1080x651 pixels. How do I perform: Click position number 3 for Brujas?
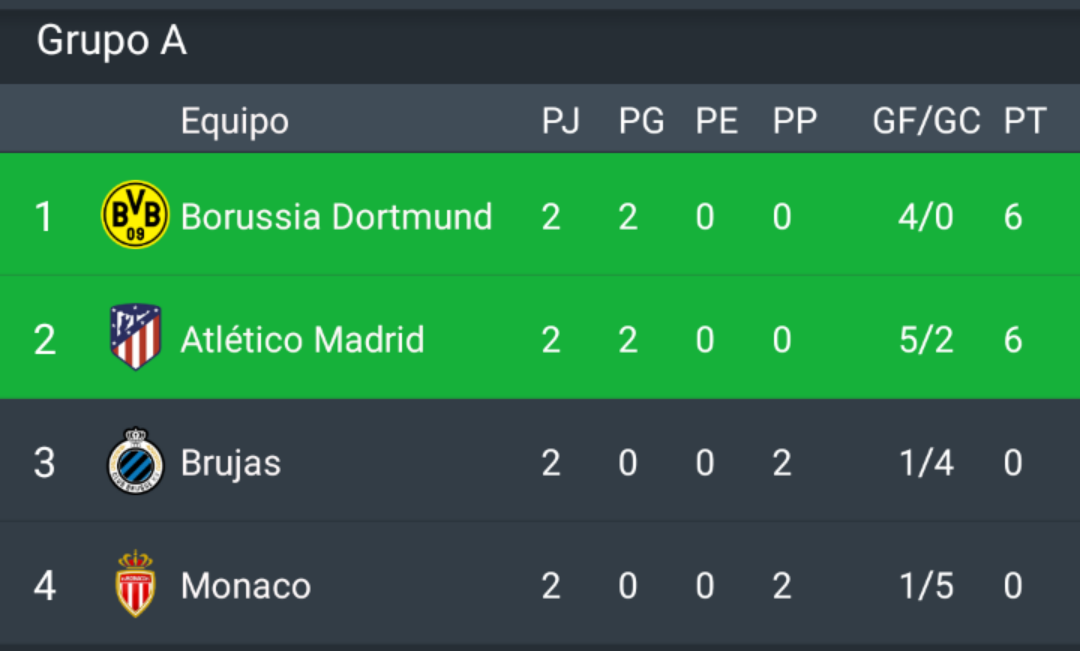coord(44,463)
